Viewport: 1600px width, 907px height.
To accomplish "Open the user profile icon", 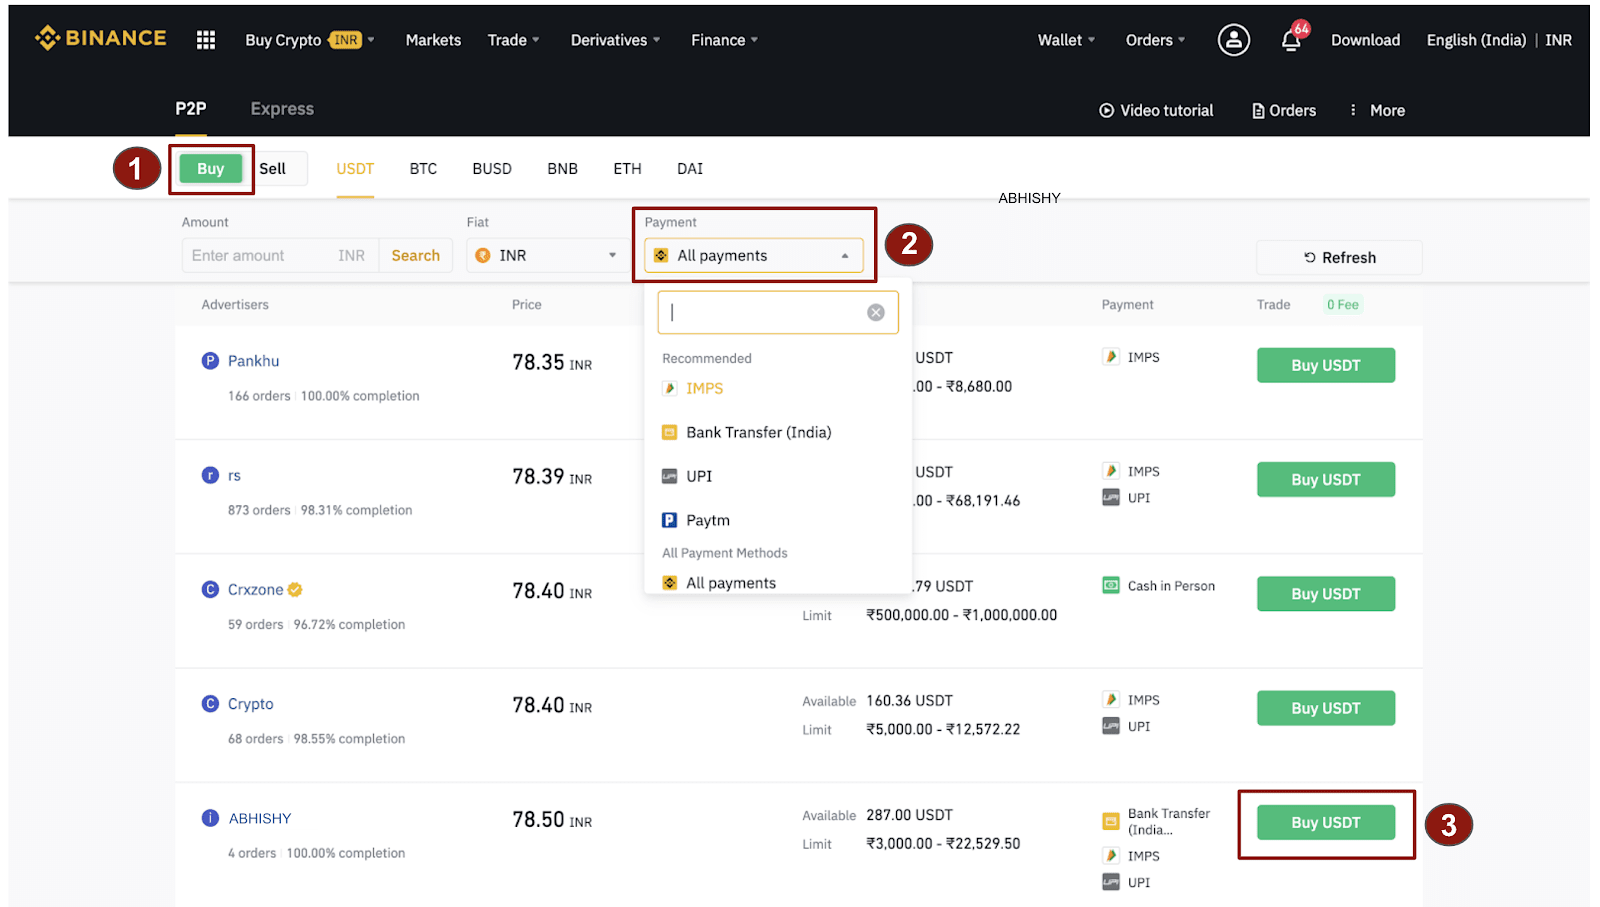I will tap(1233, 40).
